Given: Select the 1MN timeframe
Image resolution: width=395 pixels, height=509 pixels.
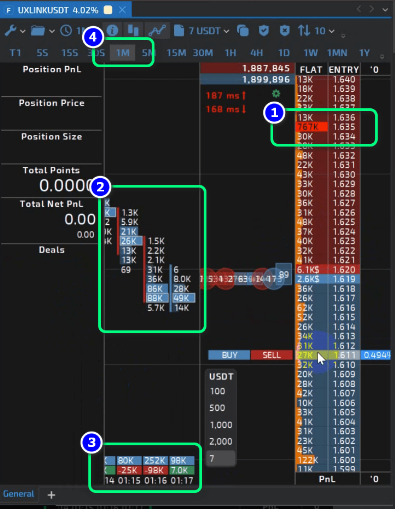Looking at the screenshot, I should (x=337, y=53).
